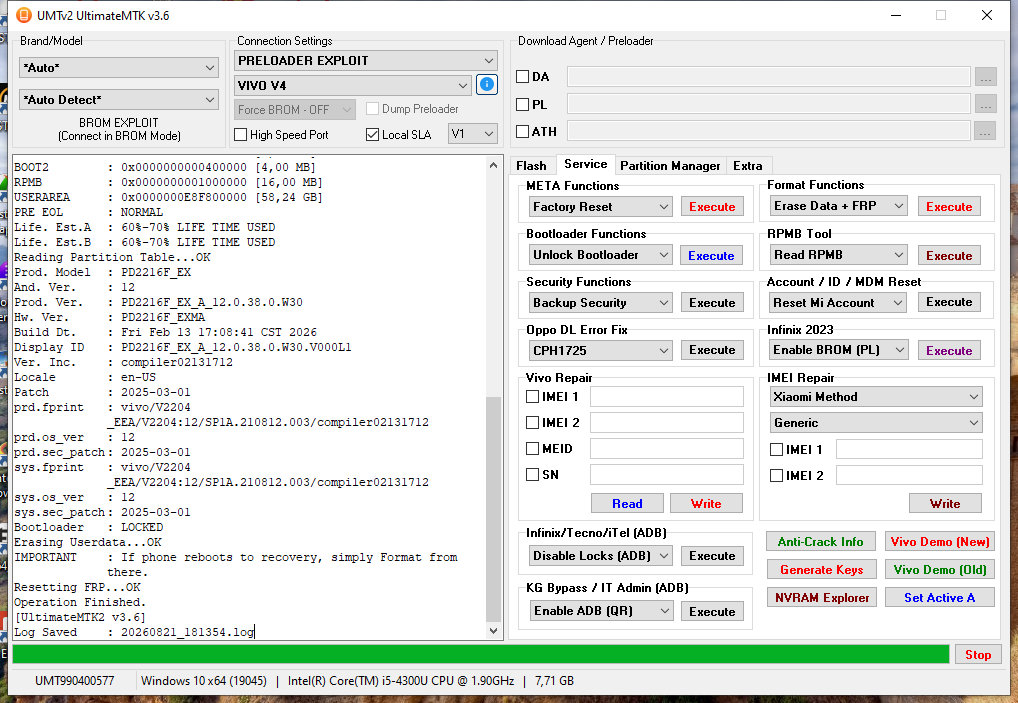Open Anti-Crack Info
The width and height of the screenshot is (1018, 703).
coord(821,541)
